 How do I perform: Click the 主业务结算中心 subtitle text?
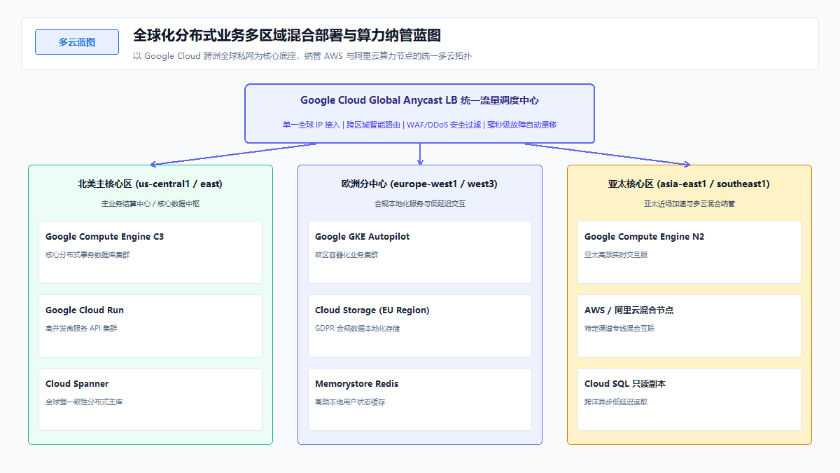(x=150, y=204)
